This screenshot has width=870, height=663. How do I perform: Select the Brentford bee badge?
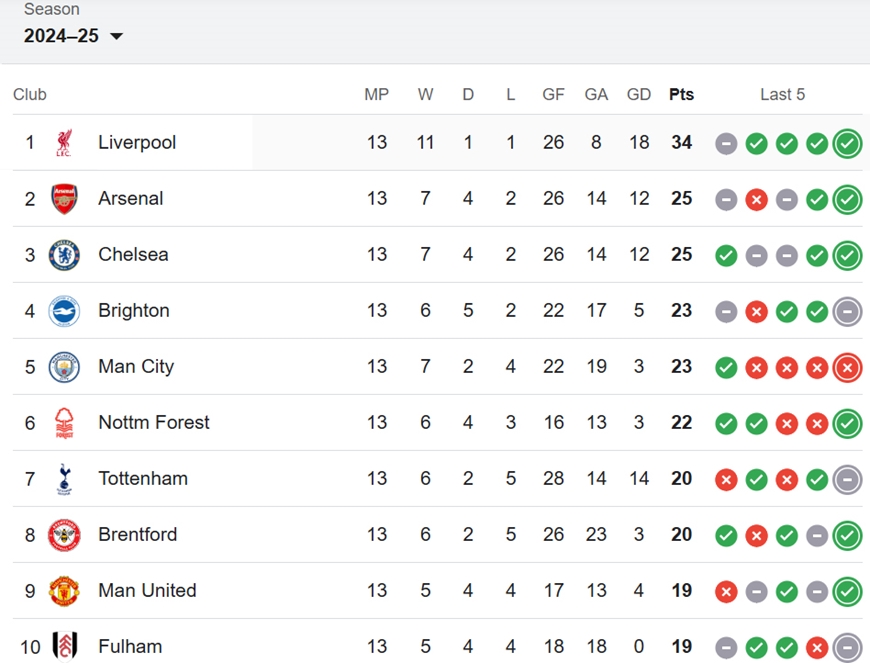click(x=64, y=535)
